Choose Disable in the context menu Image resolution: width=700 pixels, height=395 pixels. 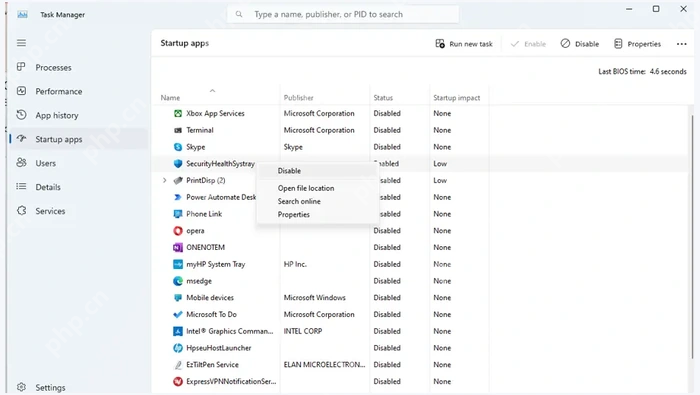tap(317, 170)
